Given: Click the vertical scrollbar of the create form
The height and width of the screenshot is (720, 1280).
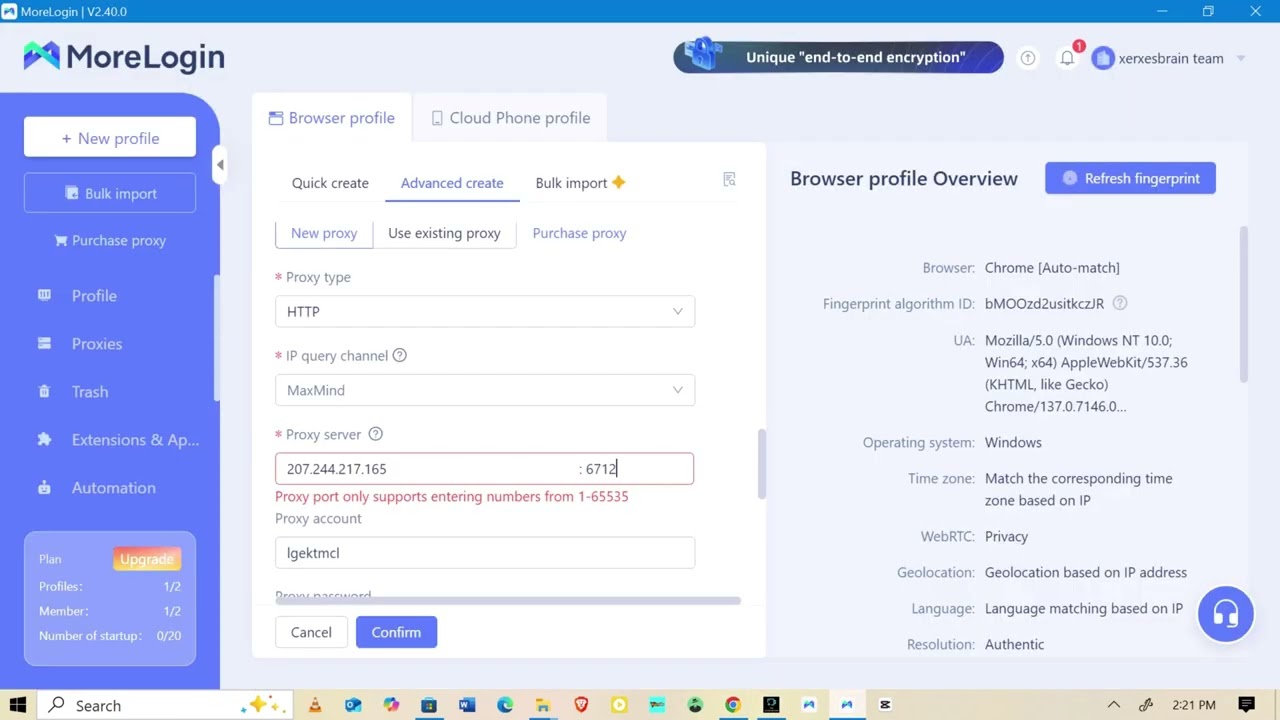Looking at the screenshot, I should pyautogui.click(x=762, y=463).
